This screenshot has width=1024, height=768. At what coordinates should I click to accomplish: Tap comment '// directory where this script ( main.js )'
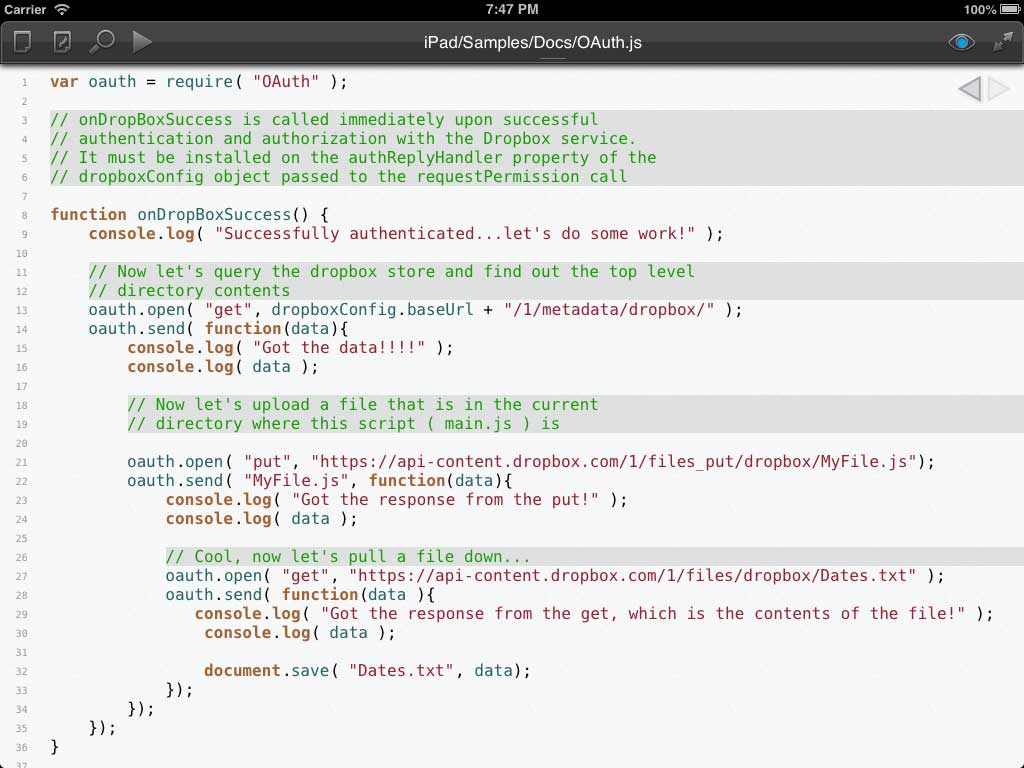(x=344, y=423)
